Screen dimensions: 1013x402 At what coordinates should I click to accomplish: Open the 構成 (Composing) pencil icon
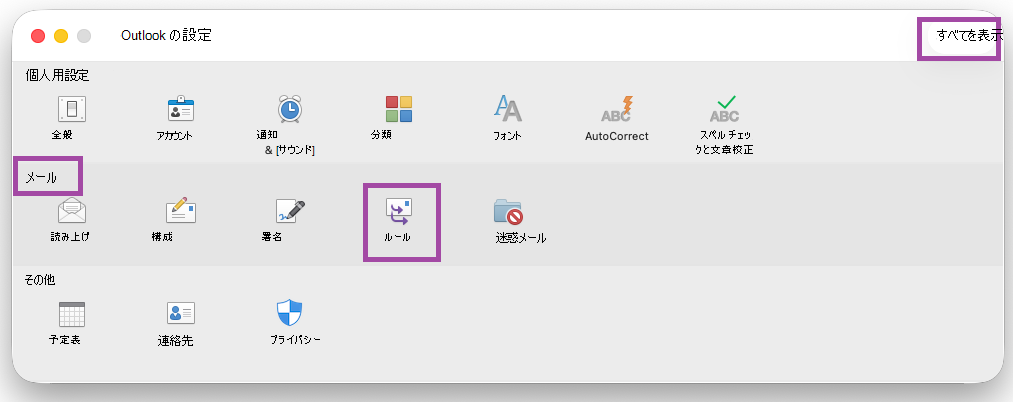tap(181, 210)
